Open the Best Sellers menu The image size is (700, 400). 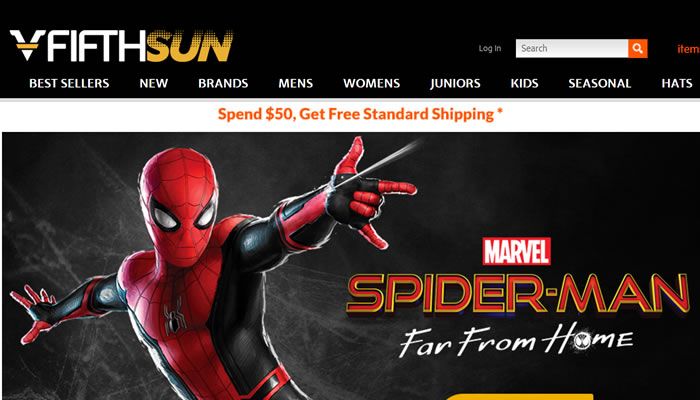click(x=69, y=83)
